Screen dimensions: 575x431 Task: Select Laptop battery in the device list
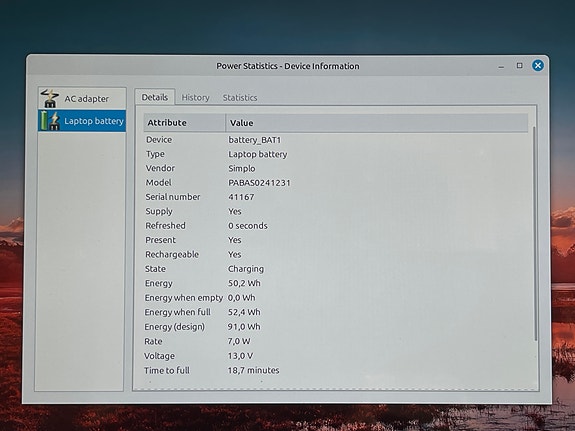(82, 121)
